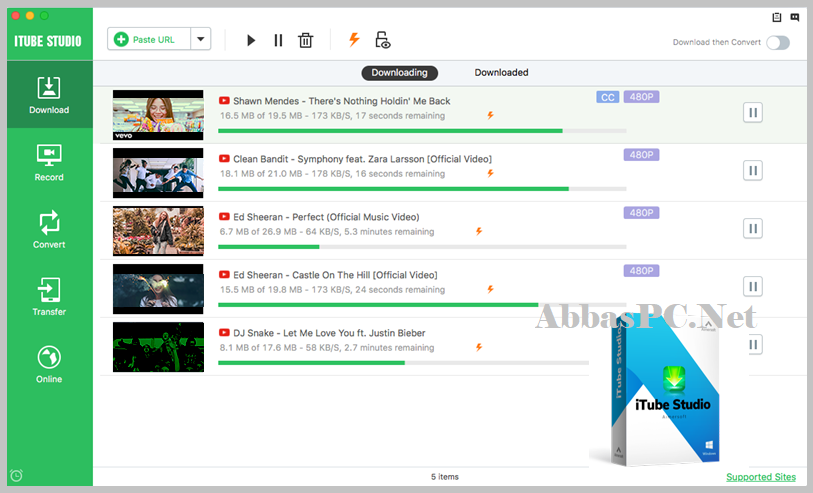Click YouTube icon beside Clean Bandit title
The image size is (813, 493).
[224, 159]
